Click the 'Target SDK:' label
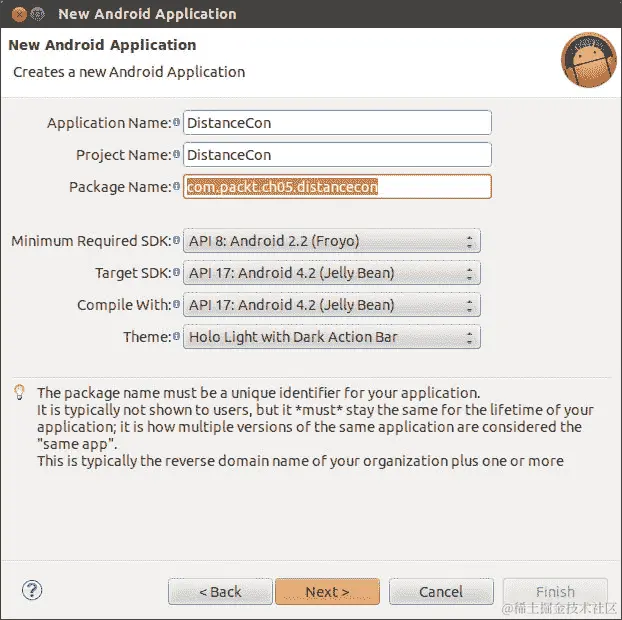The width and height of the screenshot is (622, 620). pyautogui.click(x=133, y=273)
